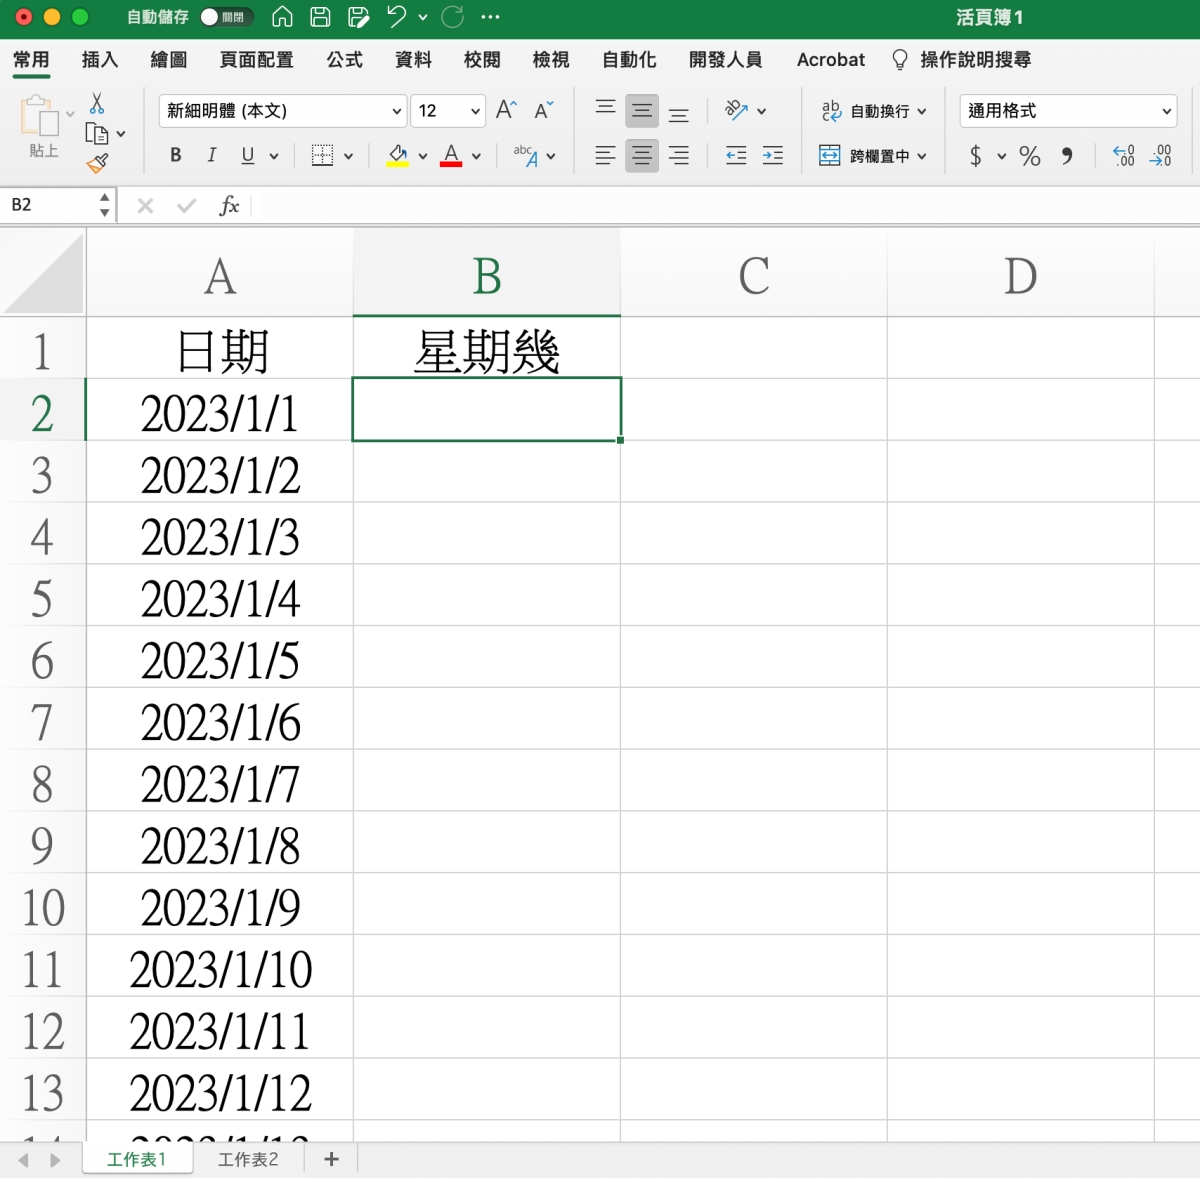Expand the undo history dropdown arrow

click(x=423, y=17)
